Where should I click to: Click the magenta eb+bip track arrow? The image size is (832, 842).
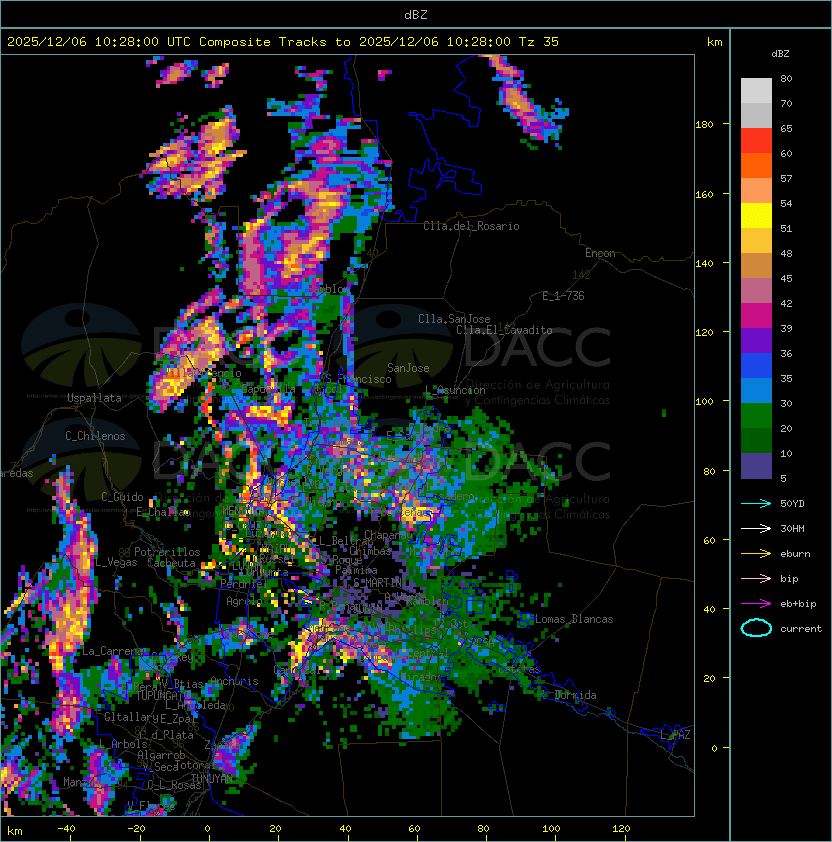756,604
